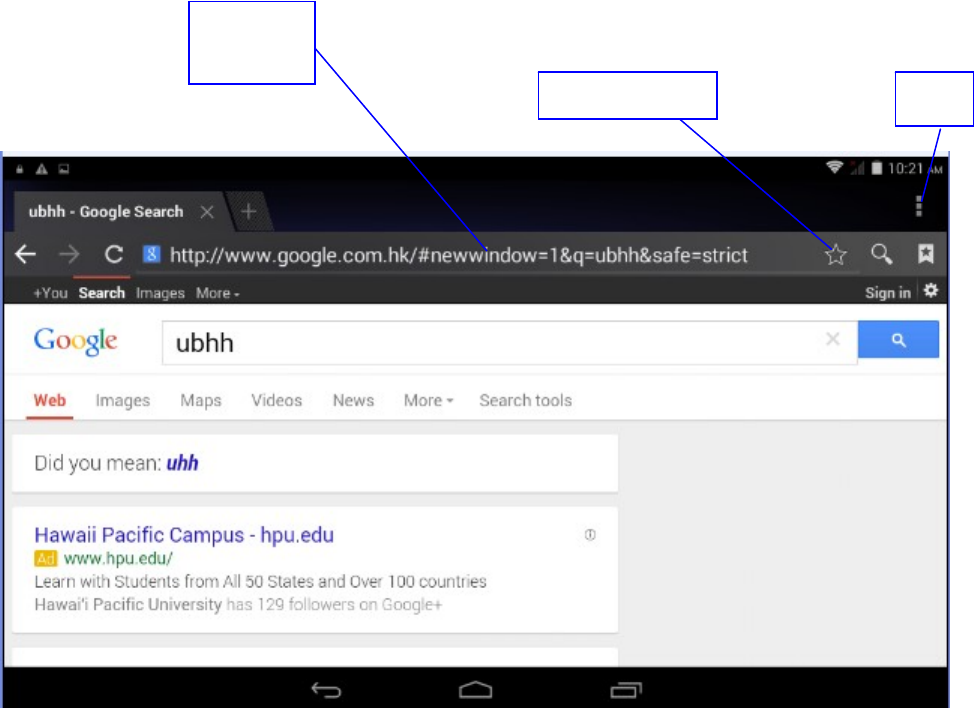974x708 pixels.
Task: Tap the Google logo
Action: tap(75, 341)
